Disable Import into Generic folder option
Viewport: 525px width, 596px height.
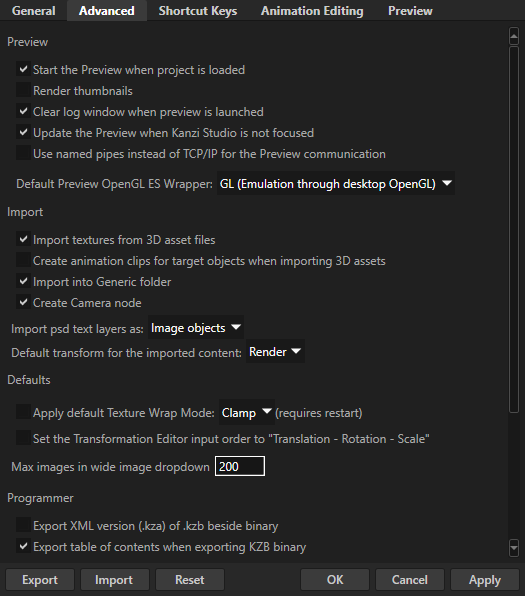pos(23,281)
